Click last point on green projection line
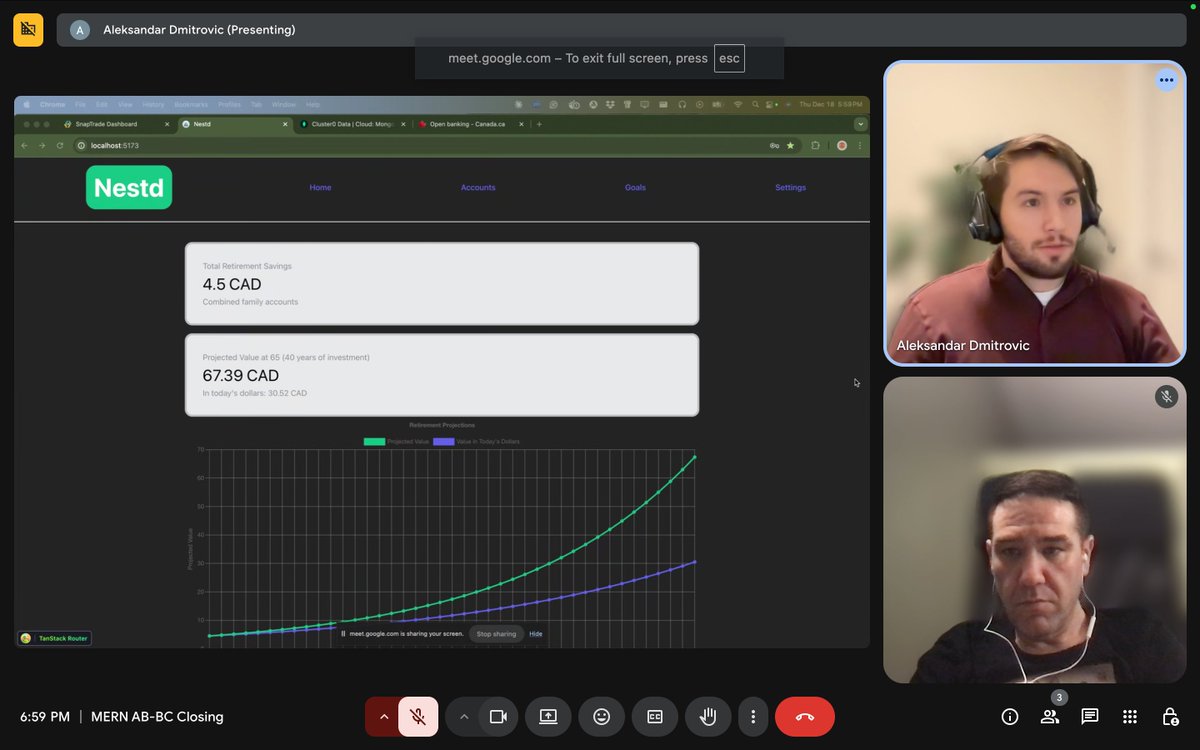1200x750 pixels. 695,457
